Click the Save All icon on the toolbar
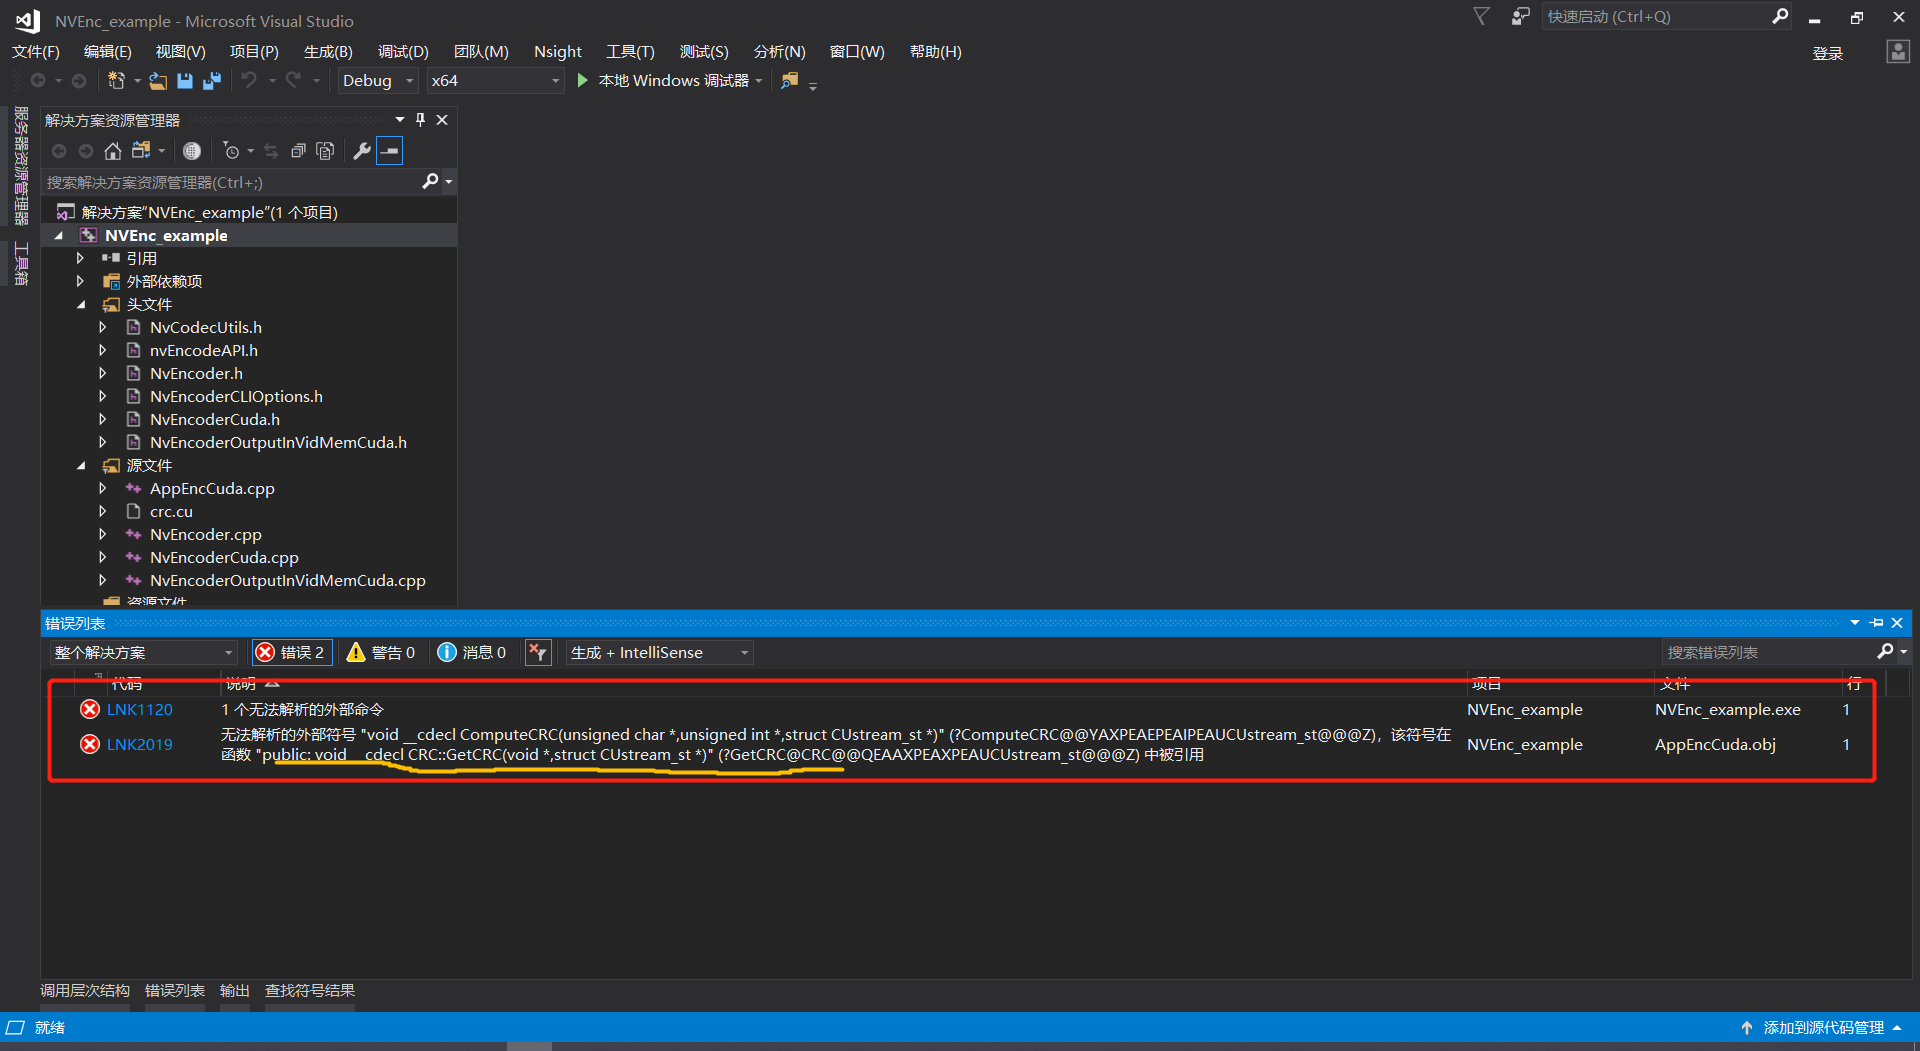This screenshot has width=1920, height=1051. coord(210,81)
